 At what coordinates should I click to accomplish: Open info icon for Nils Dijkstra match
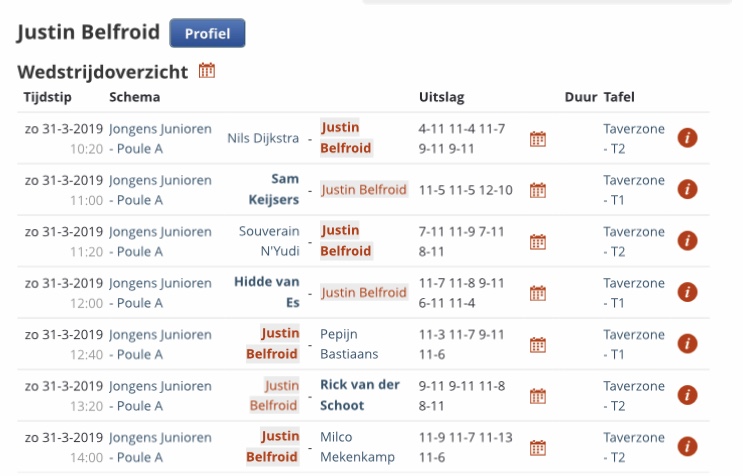(687, 138)
